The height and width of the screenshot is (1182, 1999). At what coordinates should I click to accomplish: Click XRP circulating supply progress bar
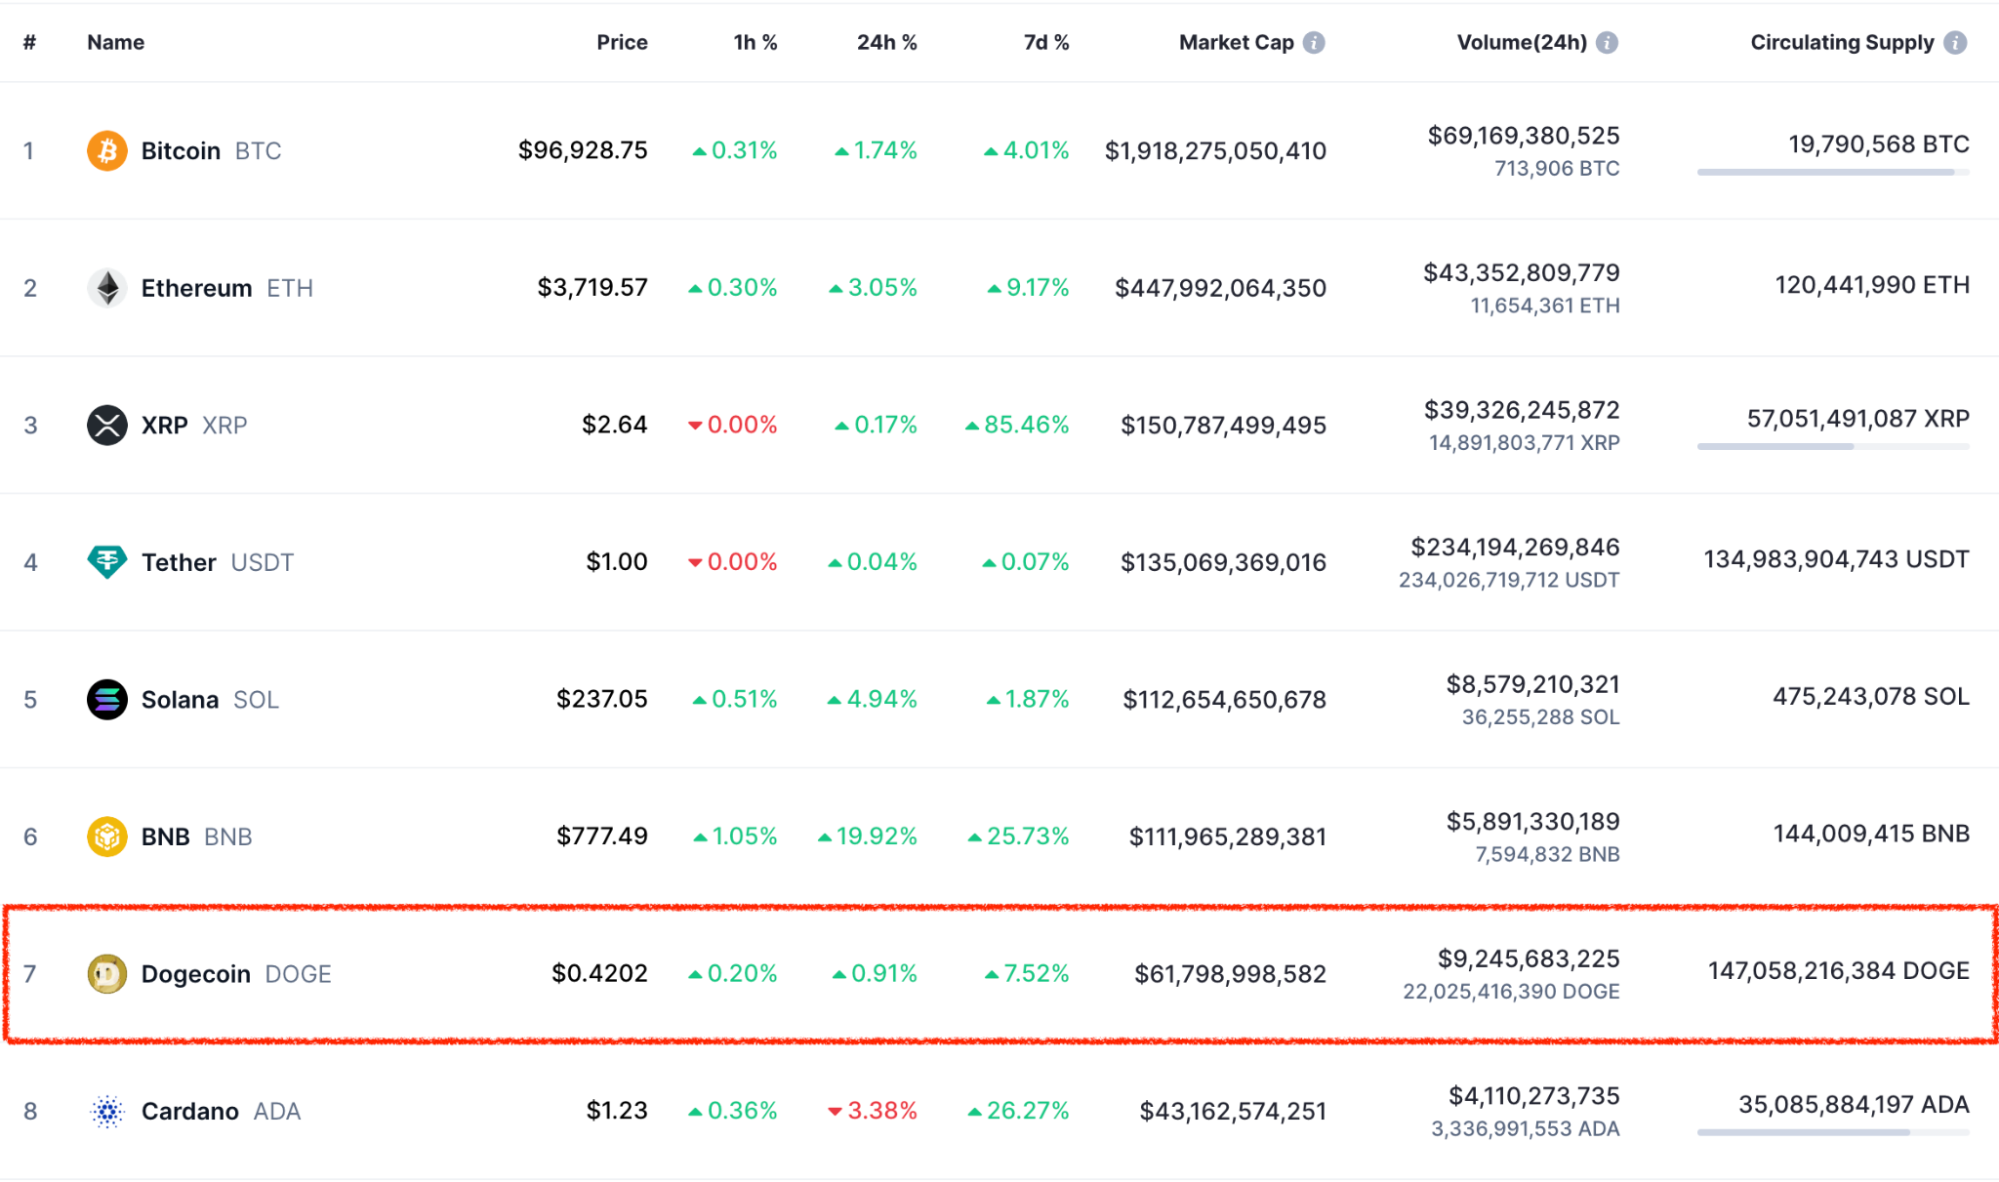tap(1832, 446)
